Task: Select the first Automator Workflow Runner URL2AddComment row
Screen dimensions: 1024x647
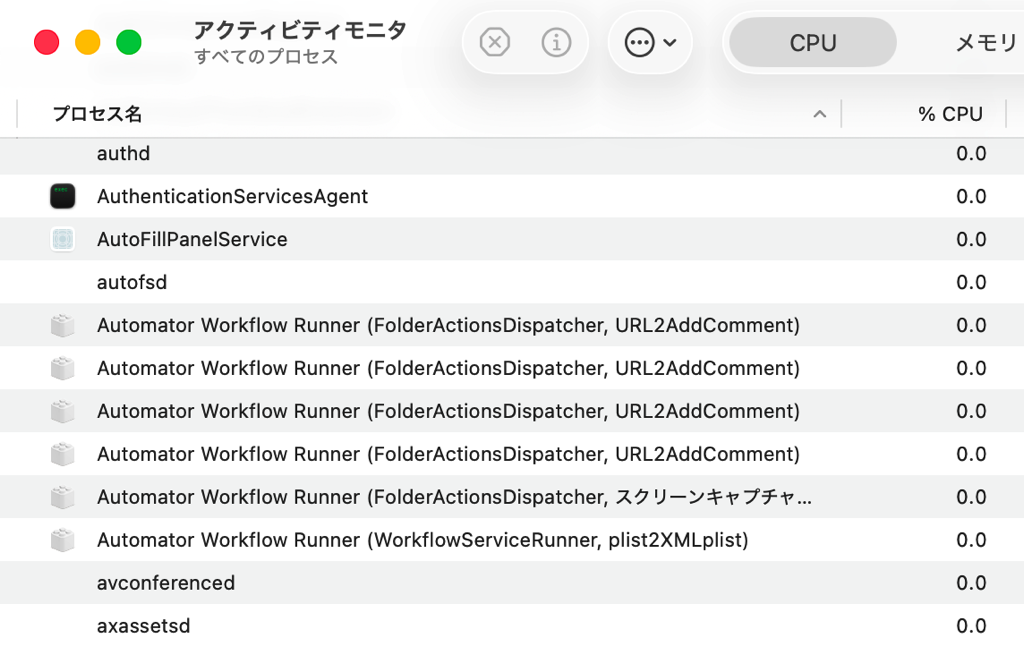Action: [448, 326]
